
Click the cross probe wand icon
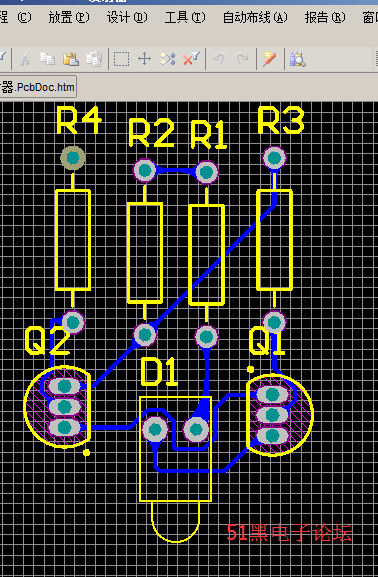[269, 59]
